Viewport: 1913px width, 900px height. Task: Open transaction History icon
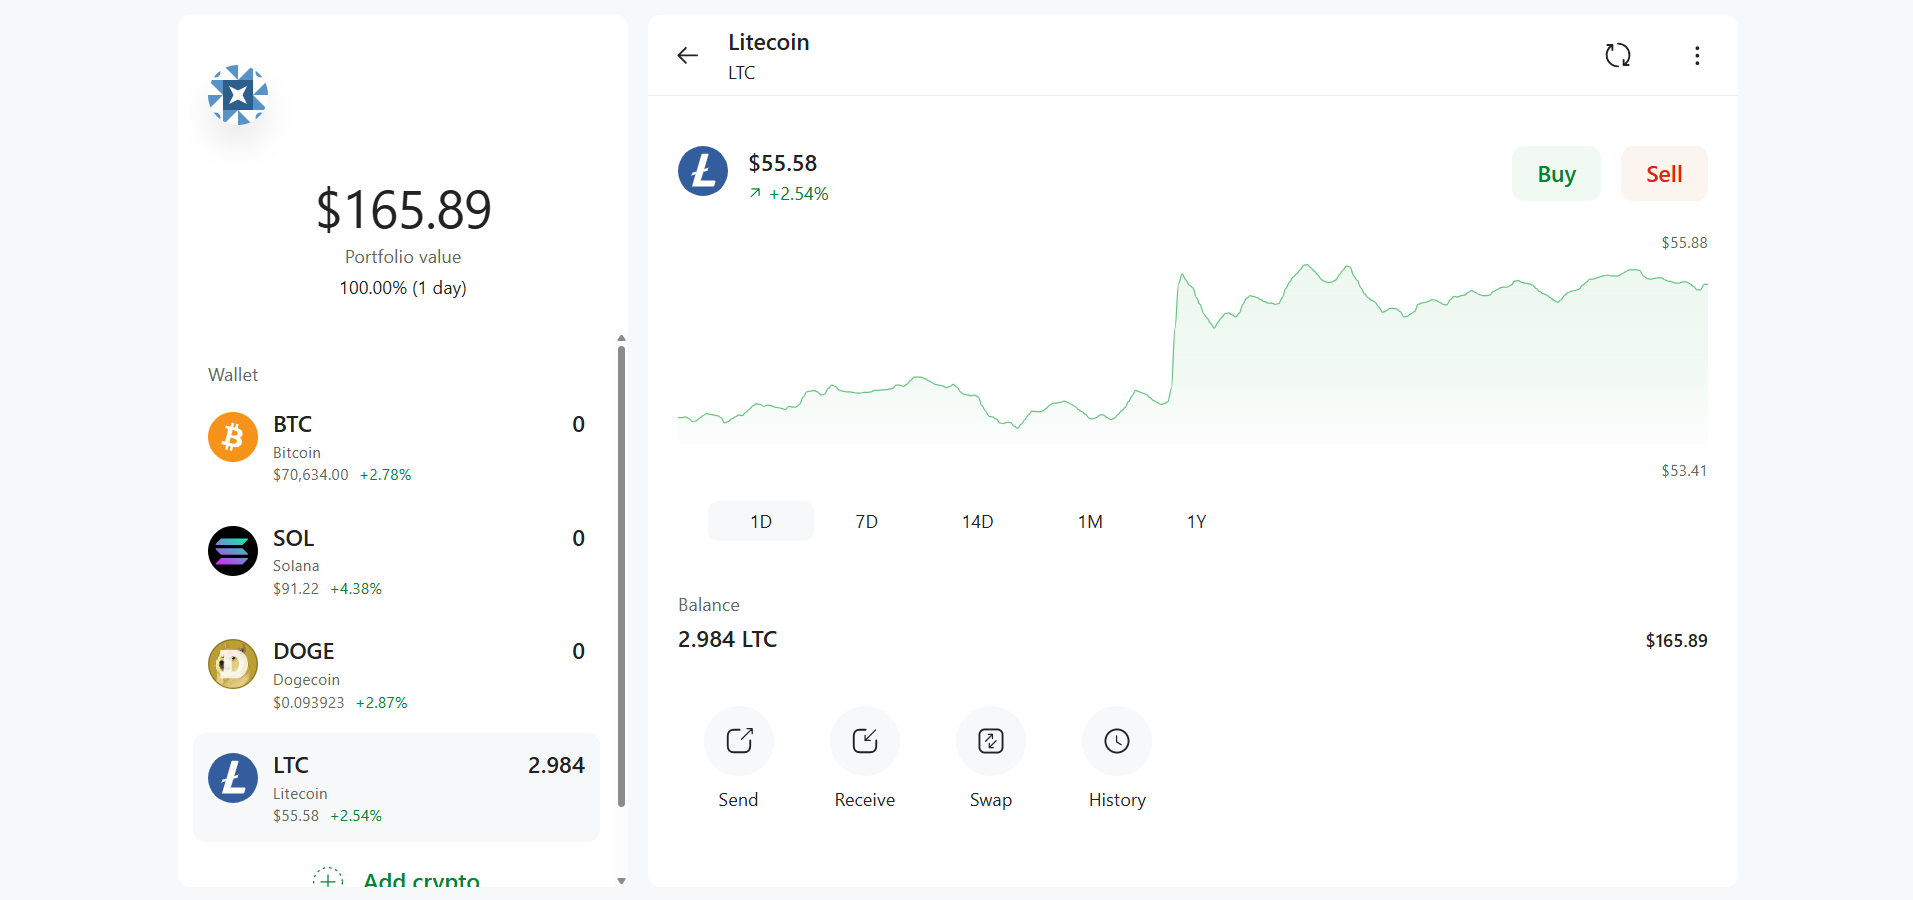coord(1116,741)
